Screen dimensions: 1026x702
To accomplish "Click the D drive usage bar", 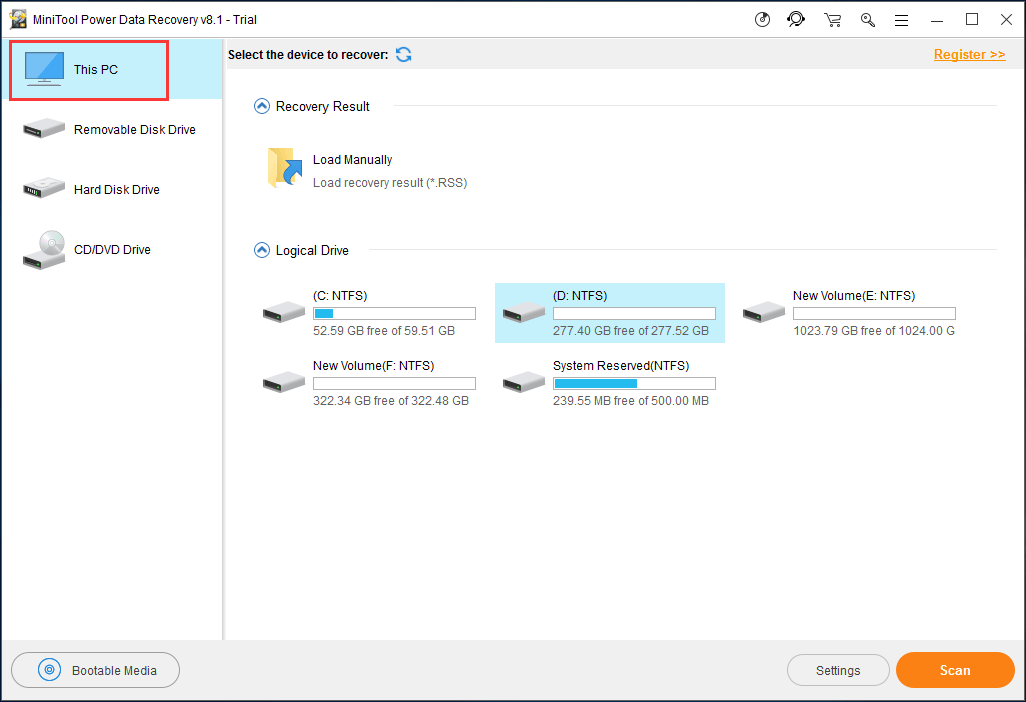I will (x=634, y=313).
